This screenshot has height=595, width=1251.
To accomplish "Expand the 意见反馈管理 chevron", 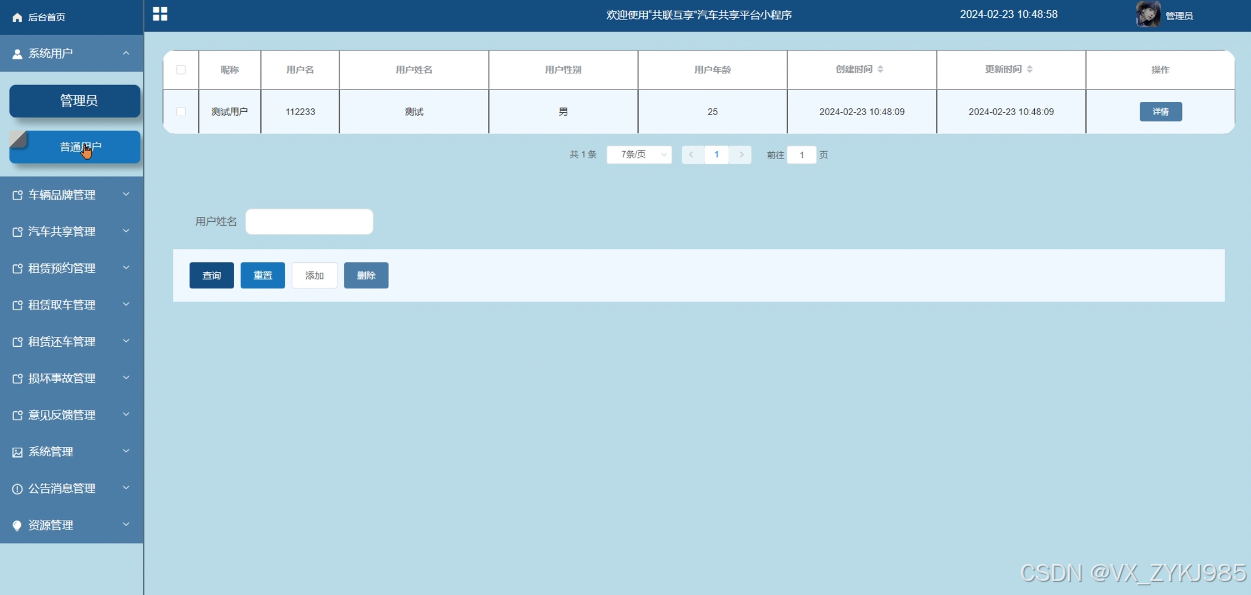I will click(x=126, y=414).
